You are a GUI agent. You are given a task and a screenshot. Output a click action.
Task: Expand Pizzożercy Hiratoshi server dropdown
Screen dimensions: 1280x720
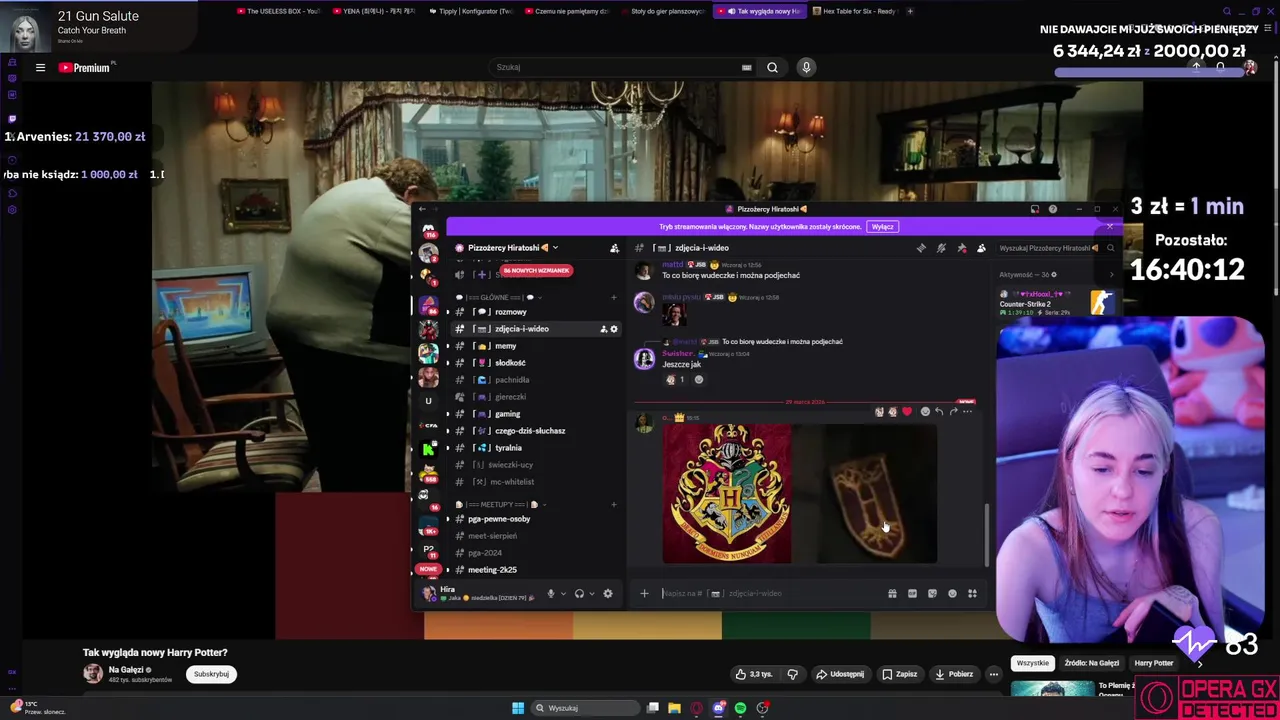coord(555,248)
